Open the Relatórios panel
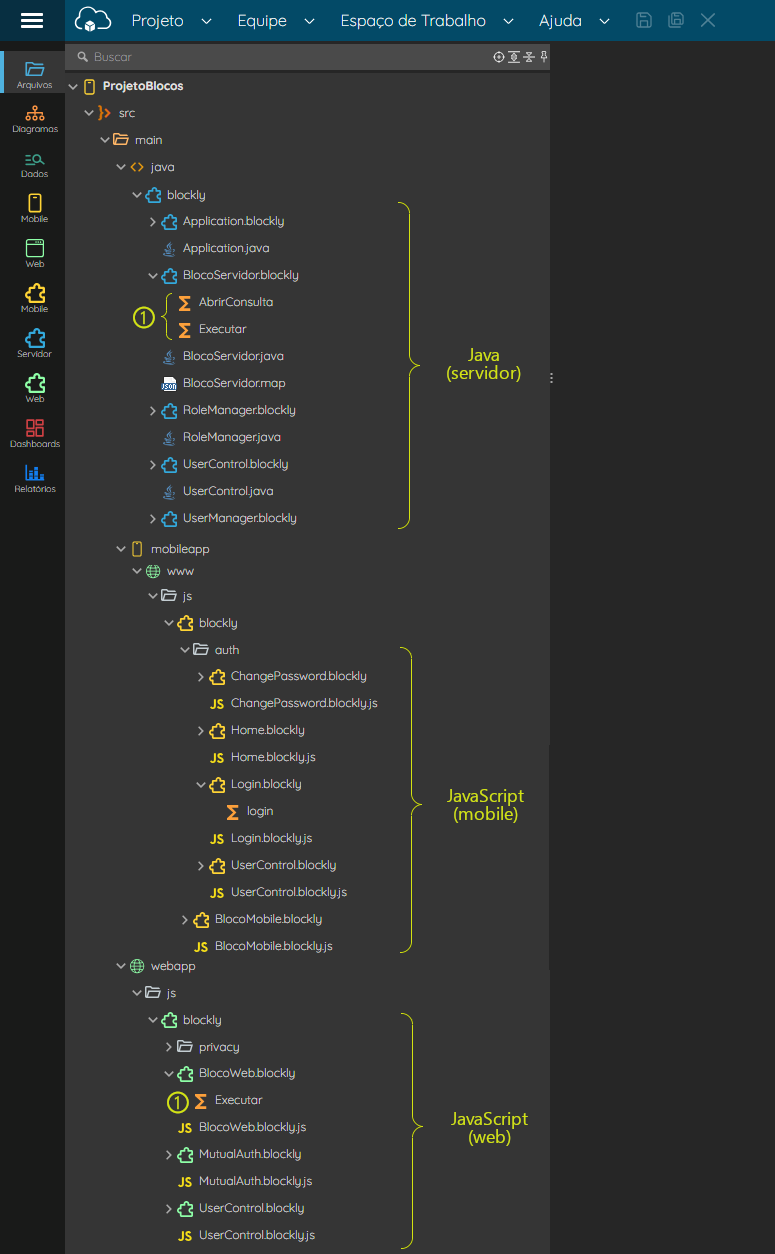 34,478
